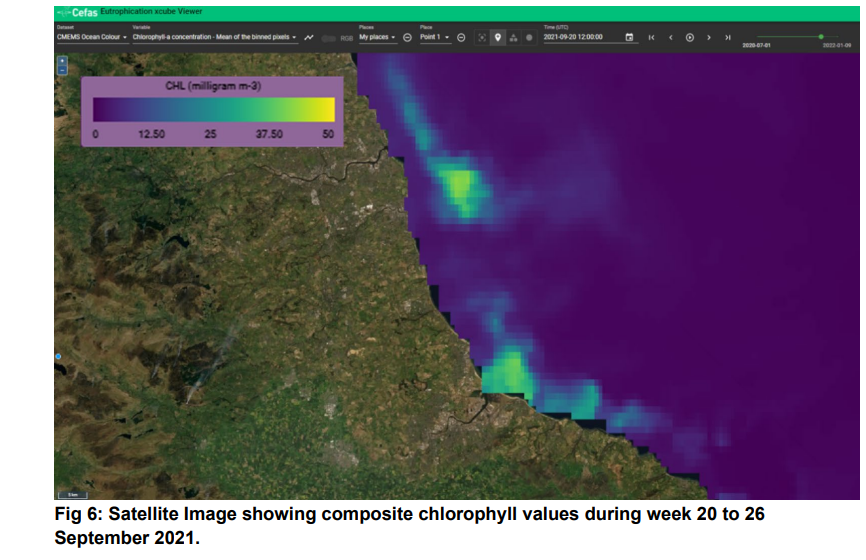Select the draw polygon tool
The height and width of the screenshot is (560, 866).
point(513,38)
